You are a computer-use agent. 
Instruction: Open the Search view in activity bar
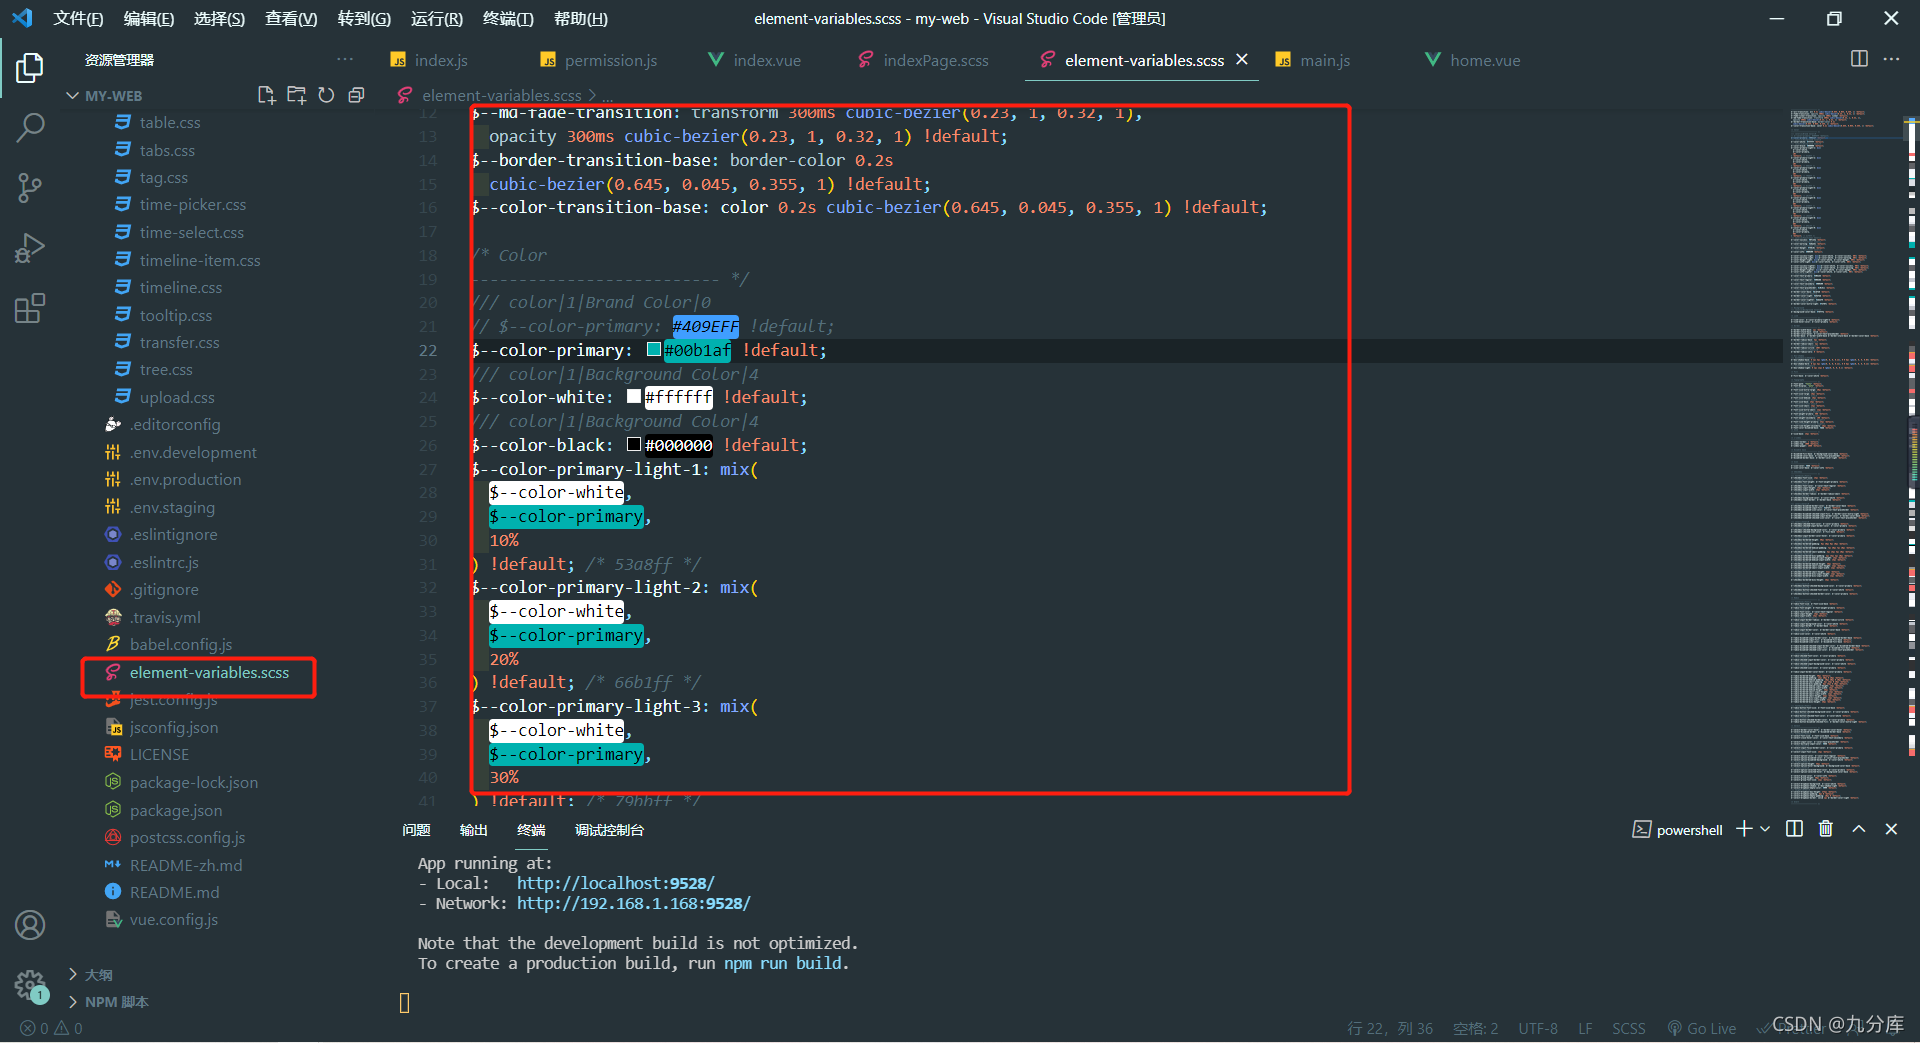click(30, 127)
